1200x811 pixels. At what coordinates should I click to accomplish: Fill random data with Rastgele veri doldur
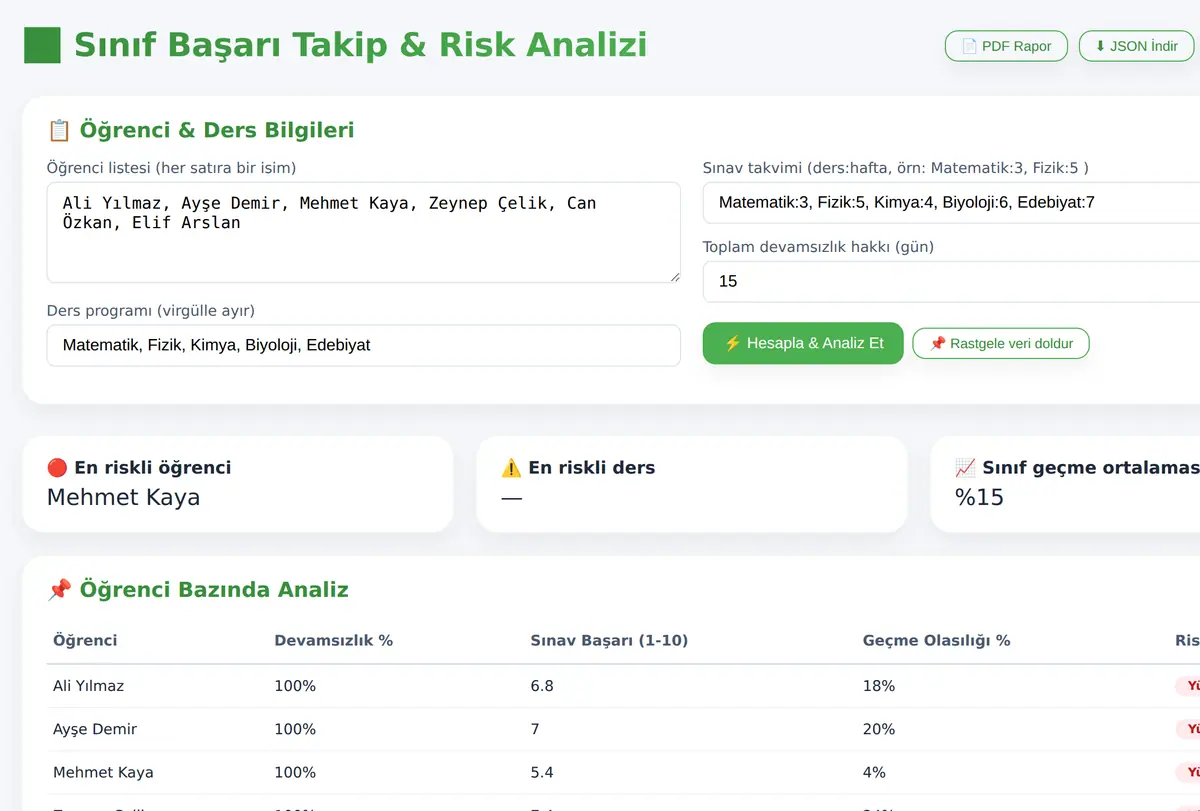coord(1001,343)
